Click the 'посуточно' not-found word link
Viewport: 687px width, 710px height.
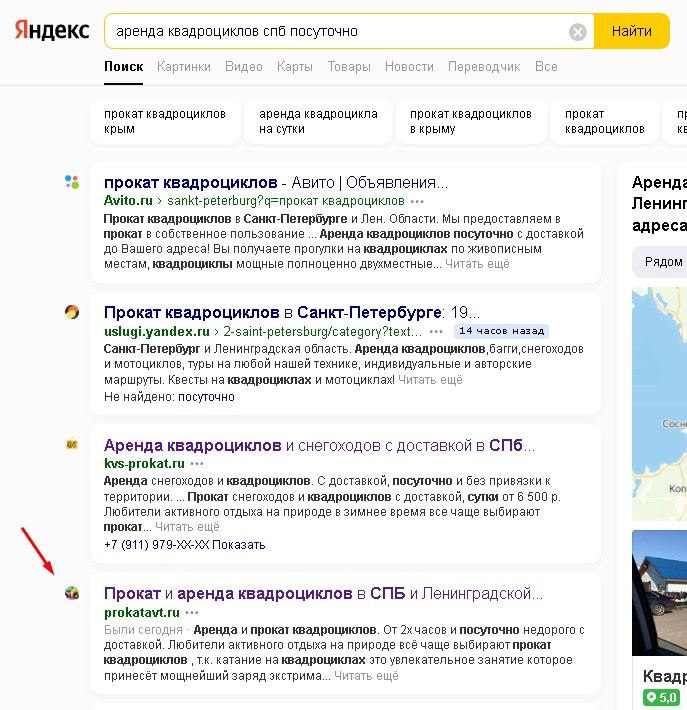point(207,397)
